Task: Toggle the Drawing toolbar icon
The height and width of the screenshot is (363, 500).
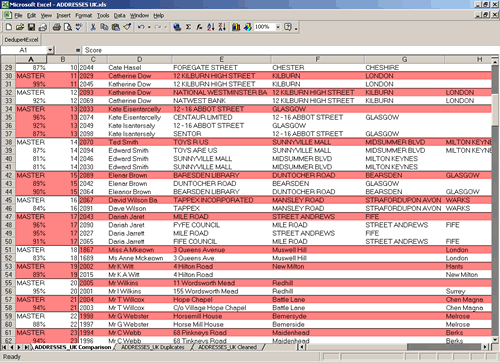Action: [247, 27]
